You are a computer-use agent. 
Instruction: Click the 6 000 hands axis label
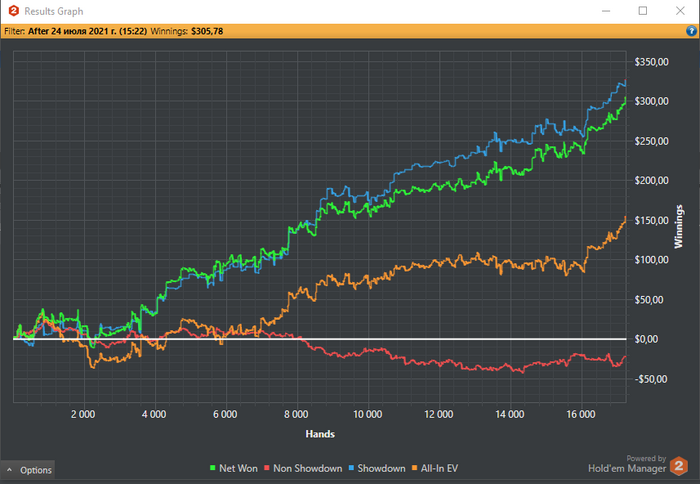225,414
